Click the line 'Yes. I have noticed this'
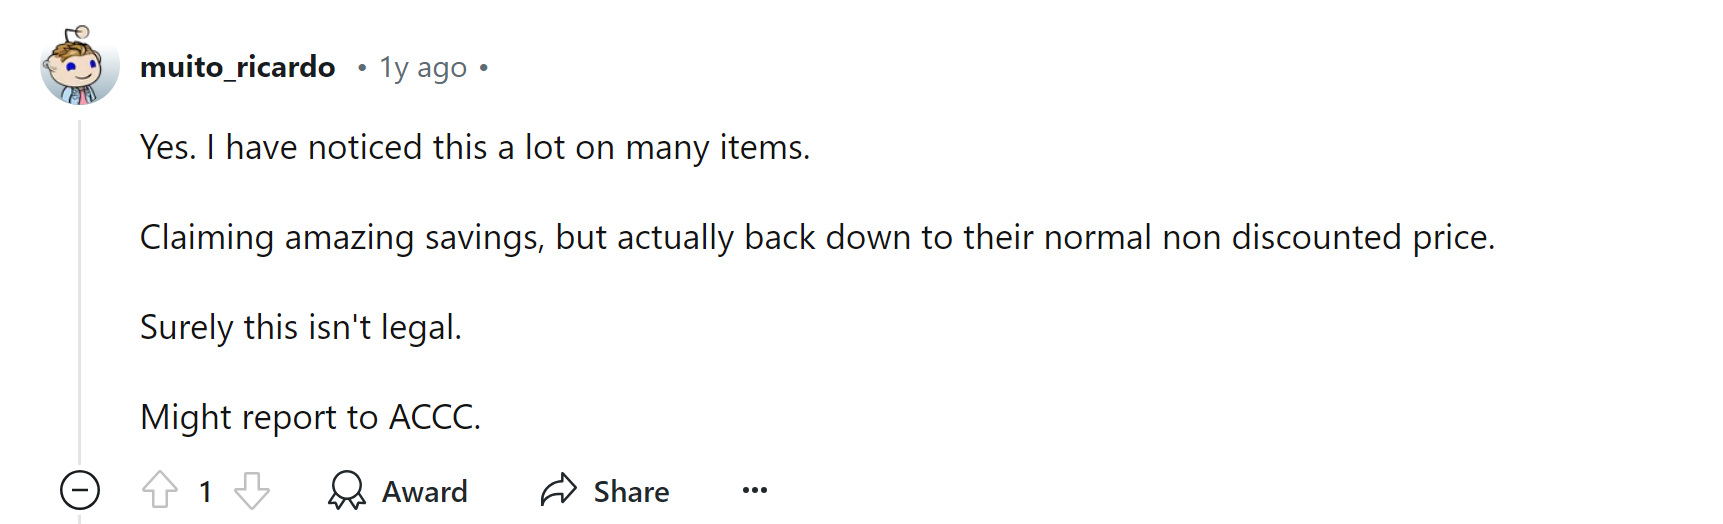Image resolution: width=1723 pixels, height=524 pixels. click(x=475, y=147)
